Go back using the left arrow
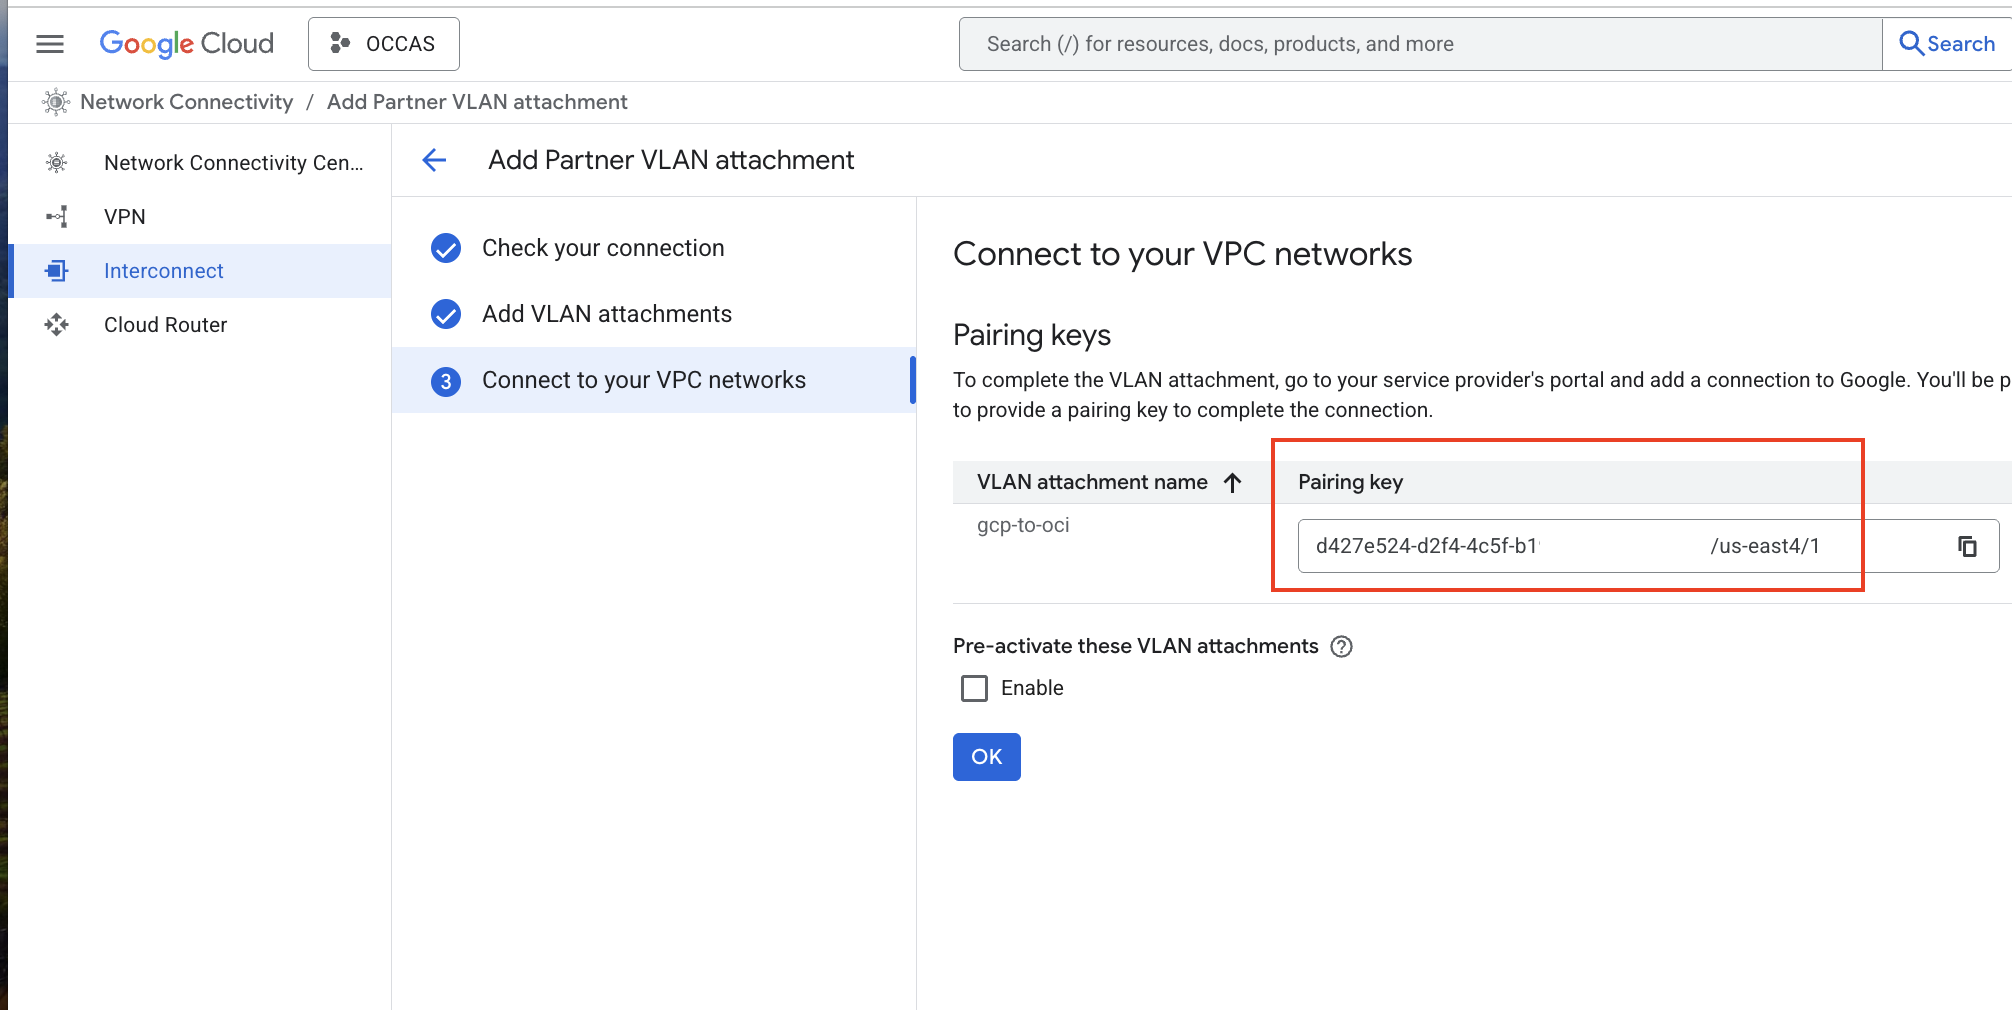 tap(434, 160)
